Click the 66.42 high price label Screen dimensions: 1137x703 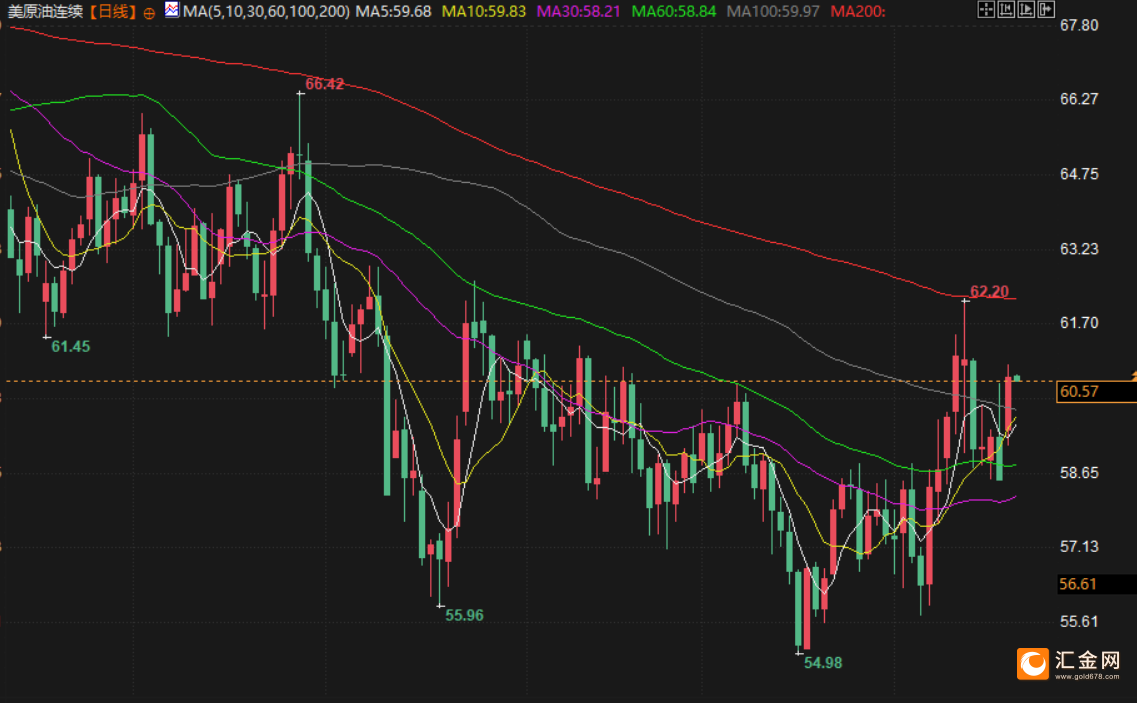point(324,84)
